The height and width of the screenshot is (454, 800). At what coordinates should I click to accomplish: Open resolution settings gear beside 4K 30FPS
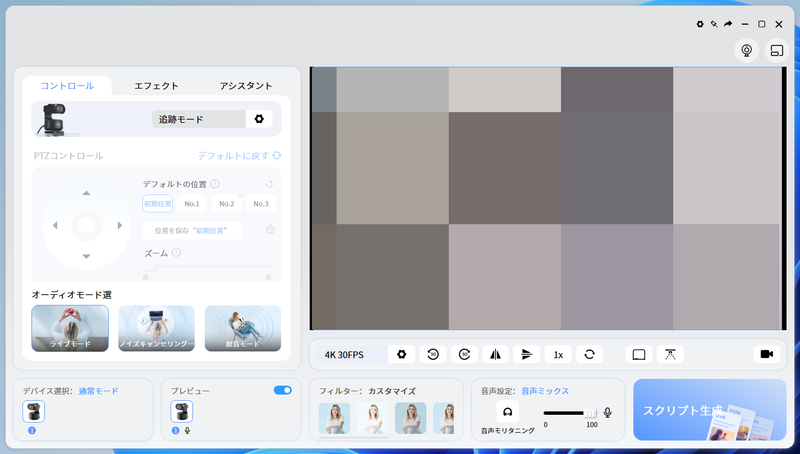402,354
